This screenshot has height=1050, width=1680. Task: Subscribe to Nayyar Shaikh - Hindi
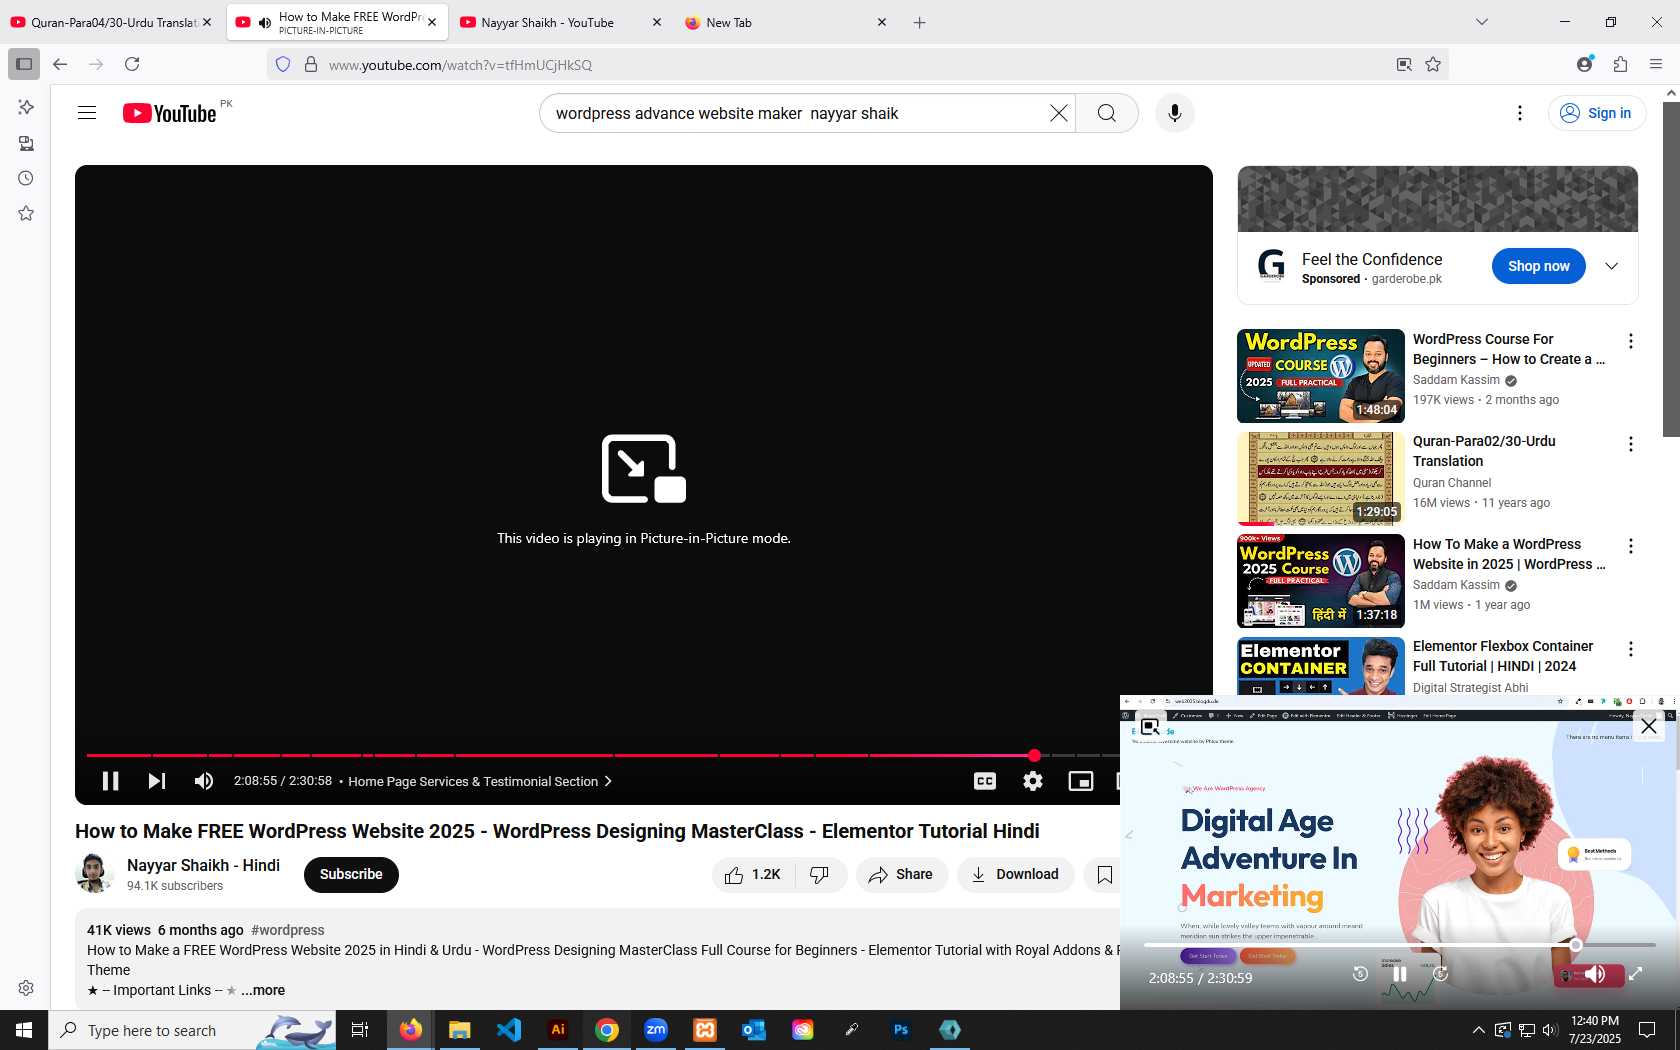(351, 874)
